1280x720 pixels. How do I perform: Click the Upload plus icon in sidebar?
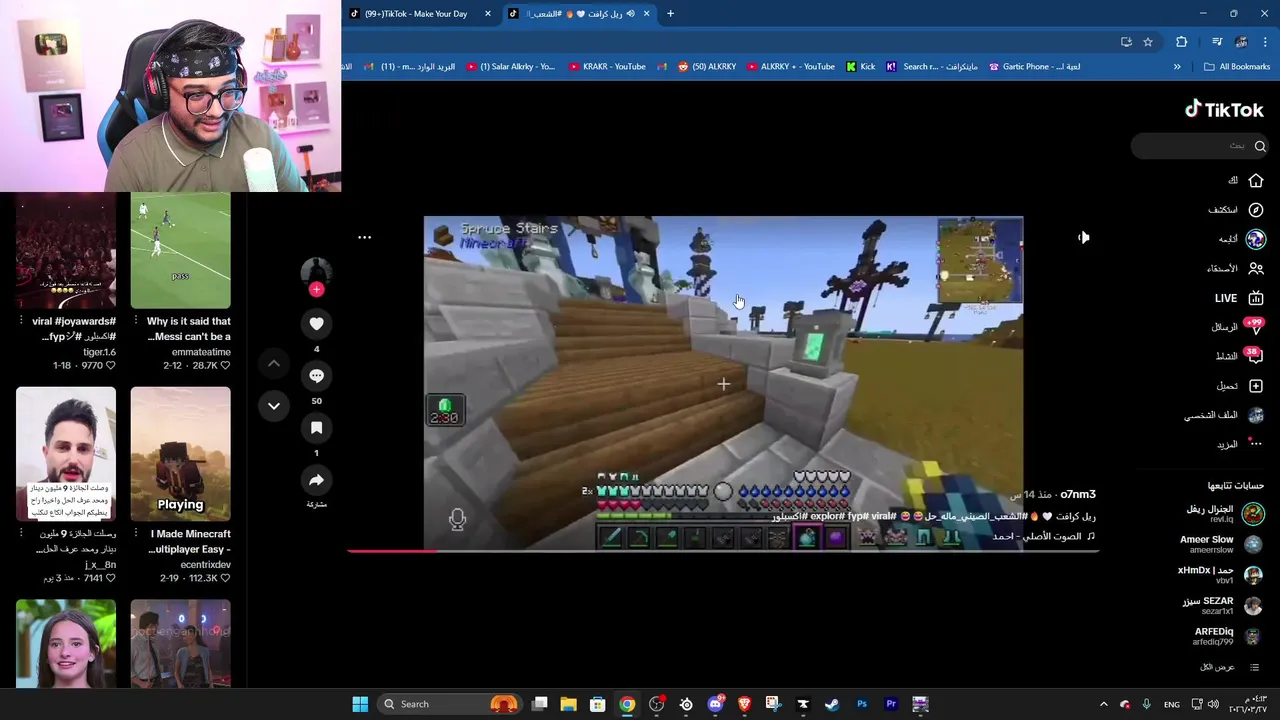click(x=1256, y=386)
